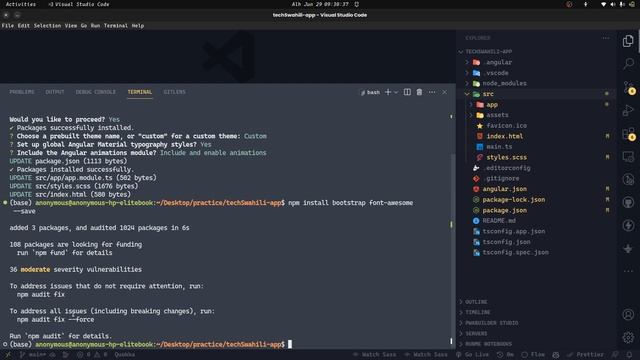Image resolution: width=640 pixels, height=360 pixels.
Task: Open the Go menu
Action: (x=84, y=25)
